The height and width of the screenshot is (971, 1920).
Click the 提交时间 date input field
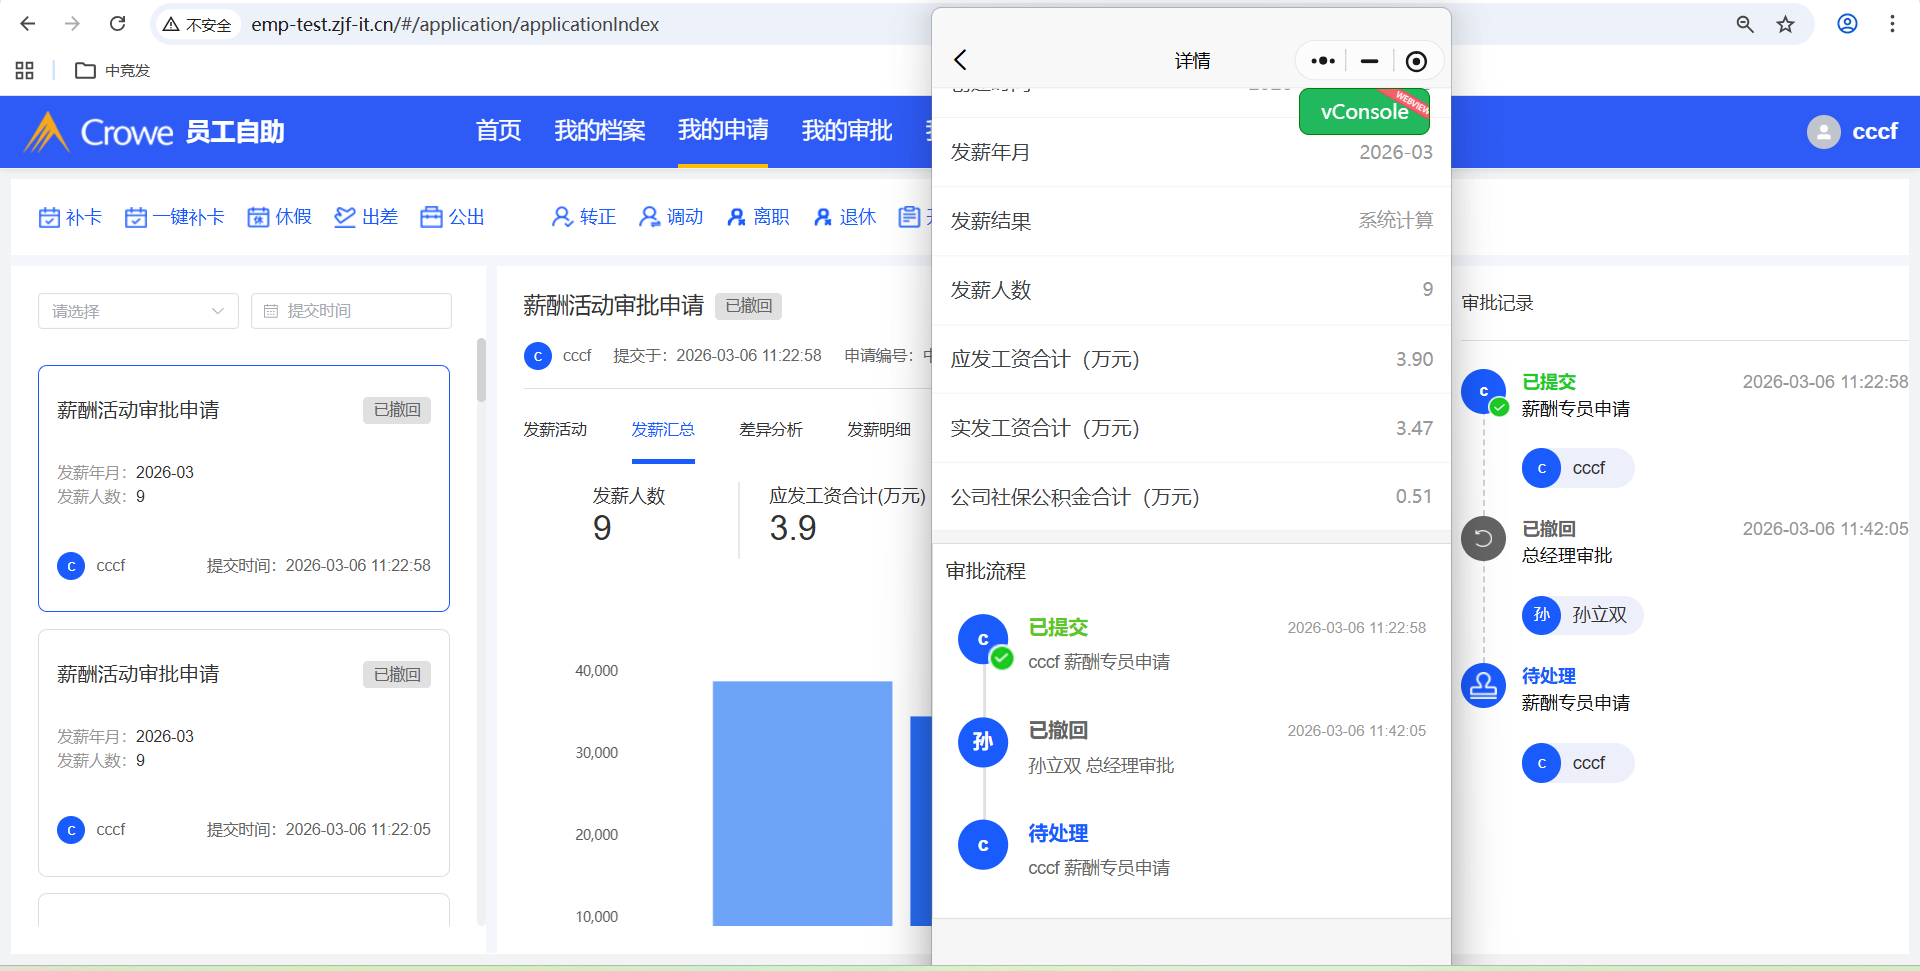(x=351, y=311)
